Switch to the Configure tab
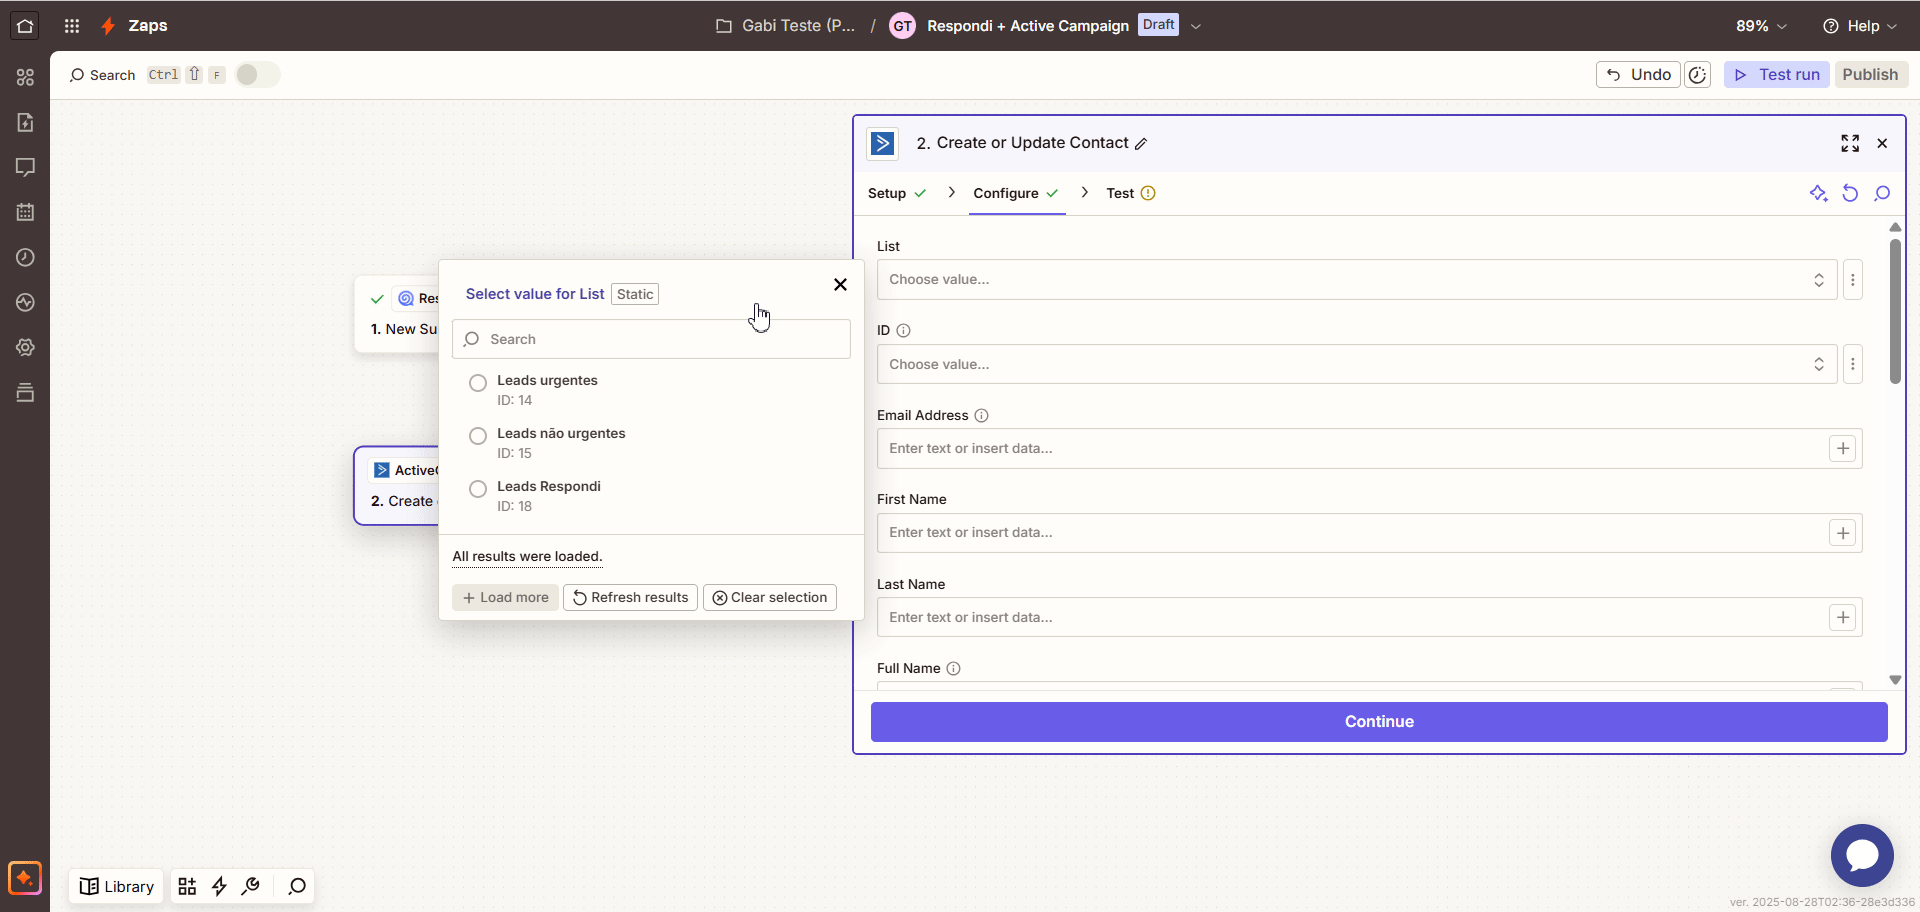 pyautogui.click(x=1016, y=193)
